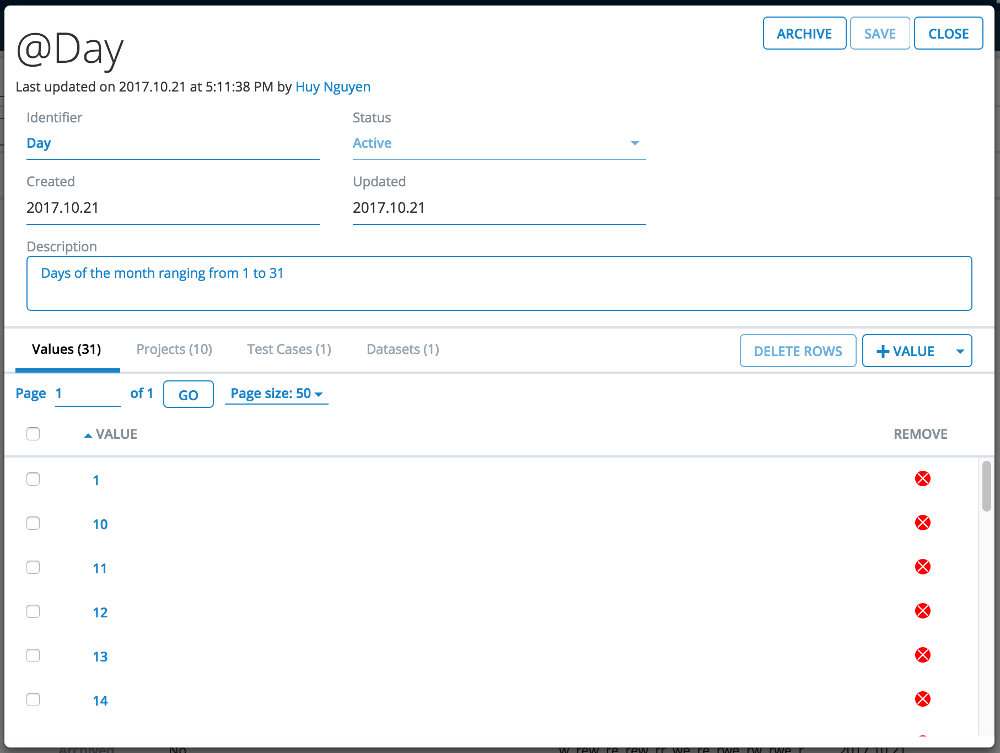1000x753 pixels.
Task: Click the values list vertical scrollbar
Action: point(986,488)
